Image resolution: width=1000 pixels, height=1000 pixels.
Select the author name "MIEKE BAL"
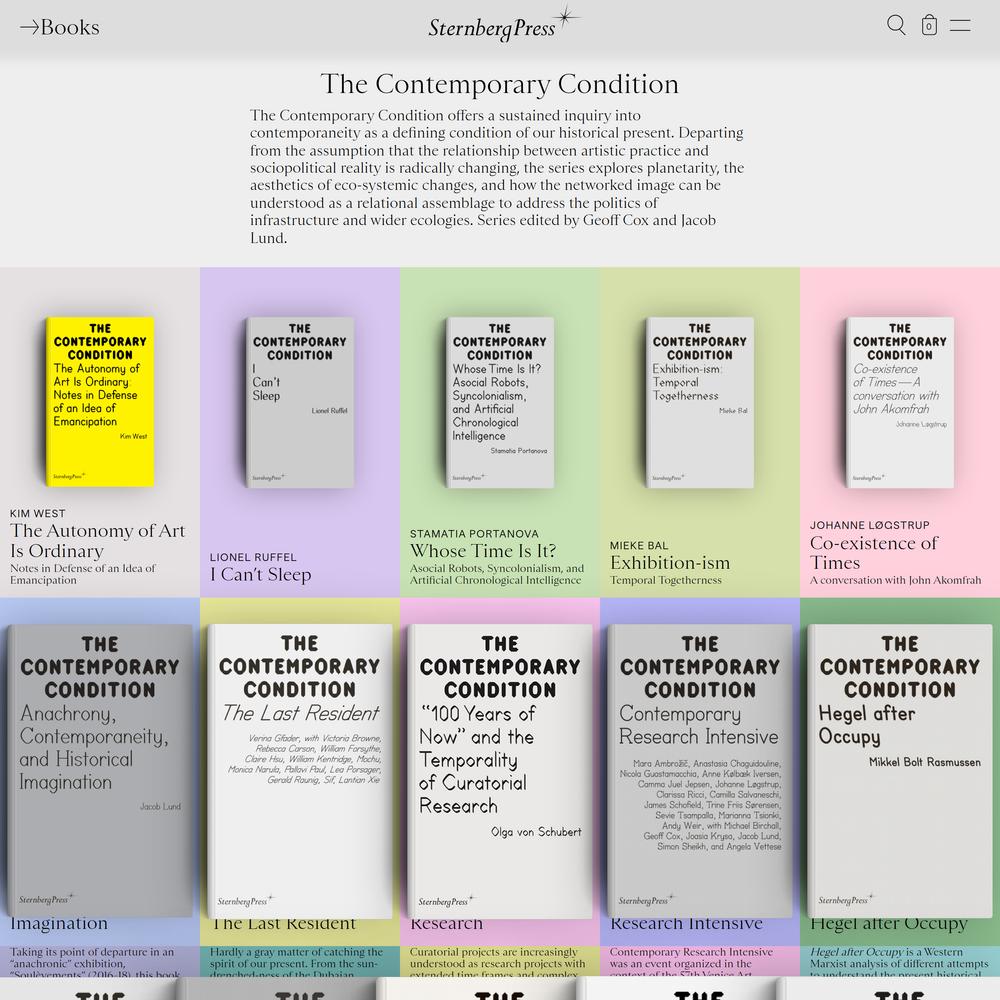click(x=639, y=546)
